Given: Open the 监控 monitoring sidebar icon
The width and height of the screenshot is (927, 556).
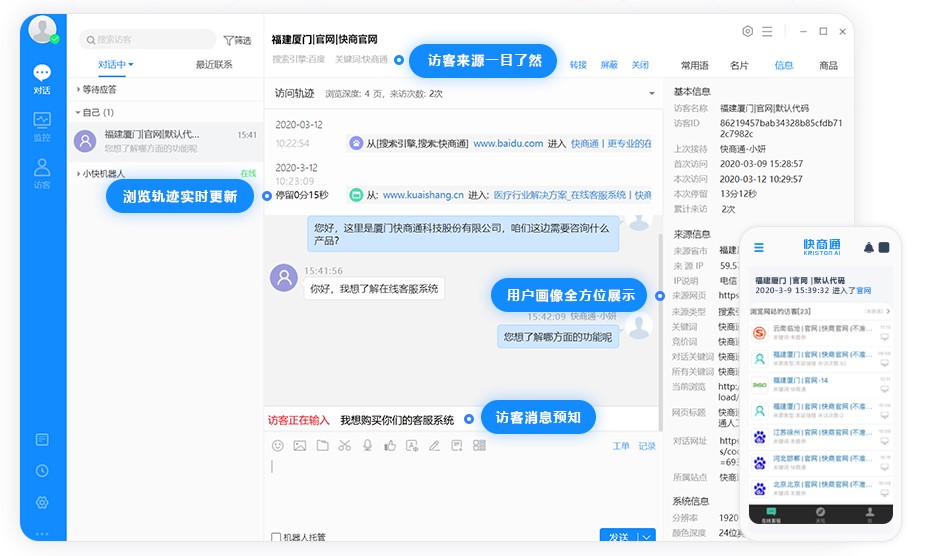Looking at the screenshot, I should pyautogui.click(x=42, y=125).
